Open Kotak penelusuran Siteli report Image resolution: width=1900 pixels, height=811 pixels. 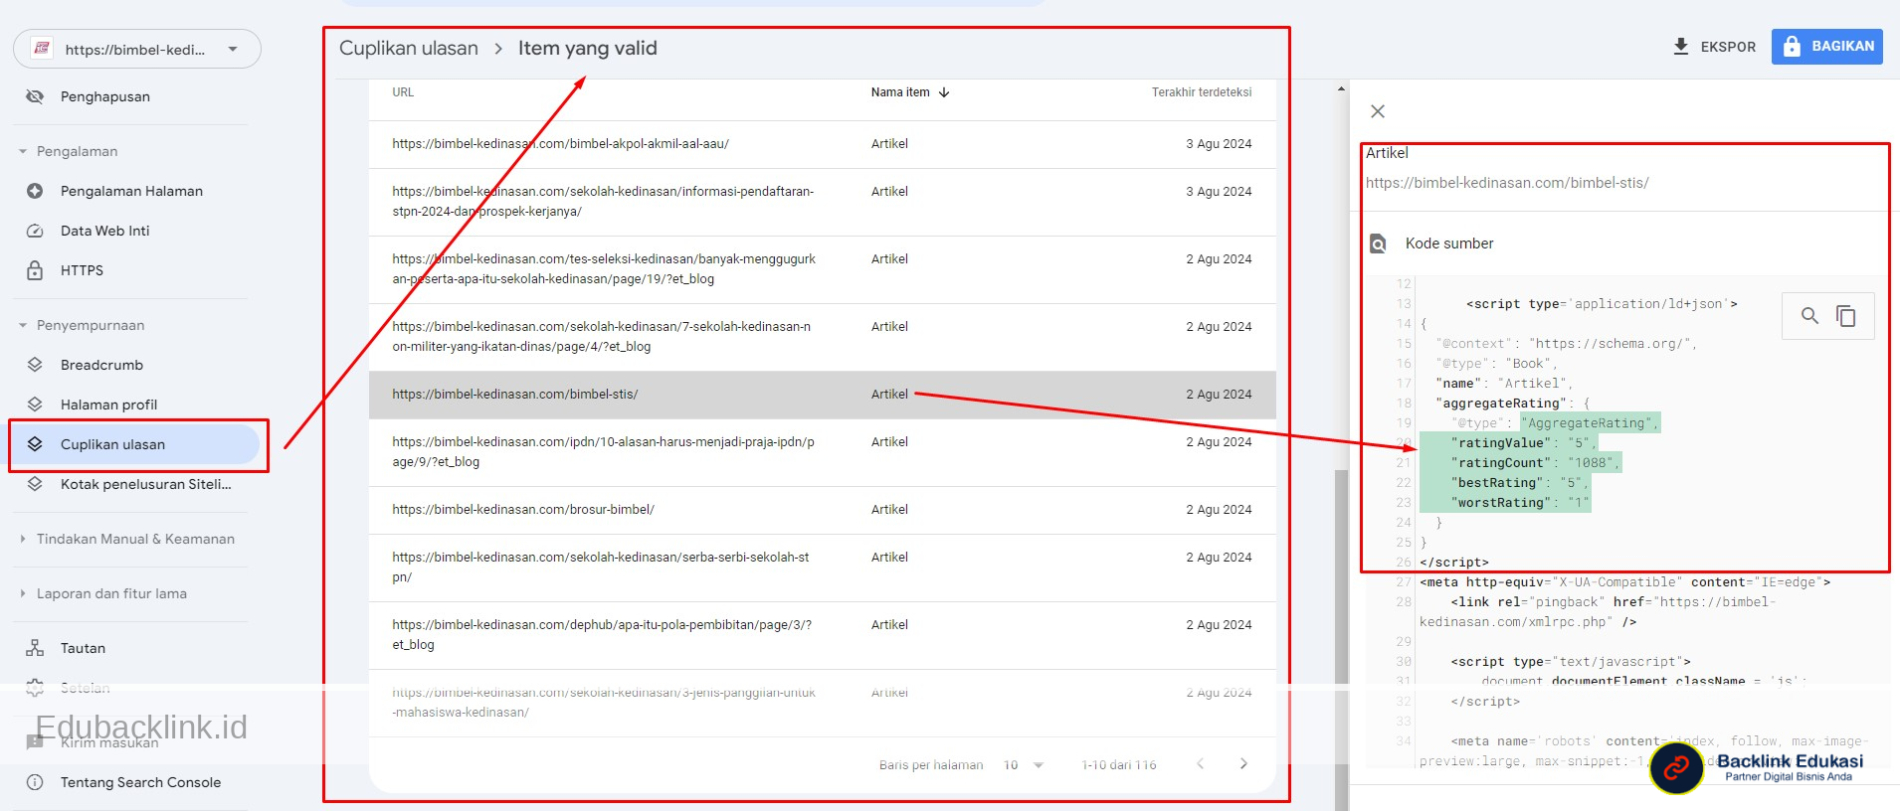pyautogui.click(x=145, y=484)
